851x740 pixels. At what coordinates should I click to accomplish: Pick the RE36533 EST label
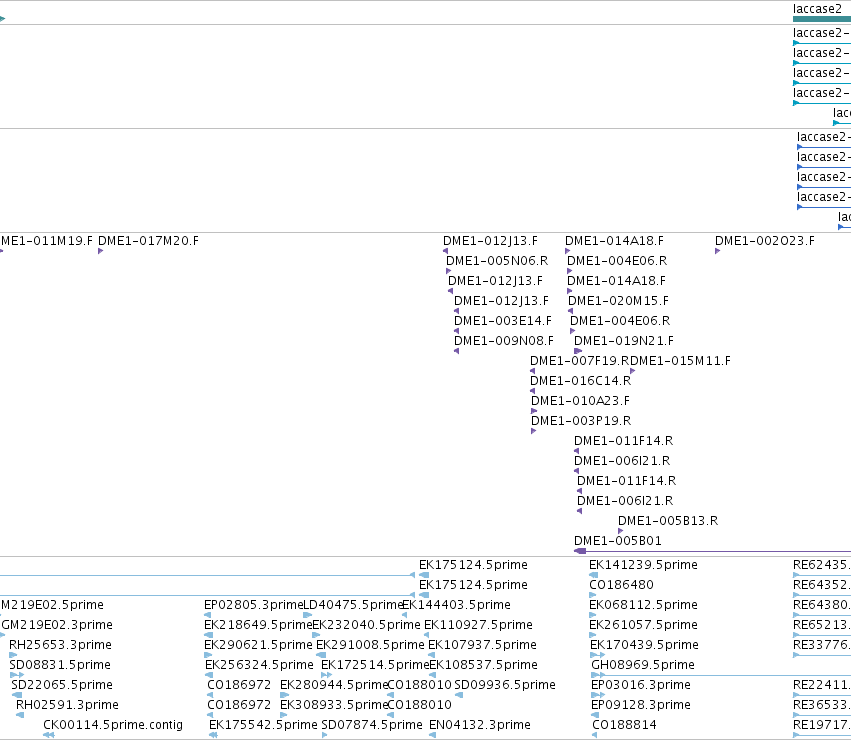pyautogui.click(x=822, y=705)
